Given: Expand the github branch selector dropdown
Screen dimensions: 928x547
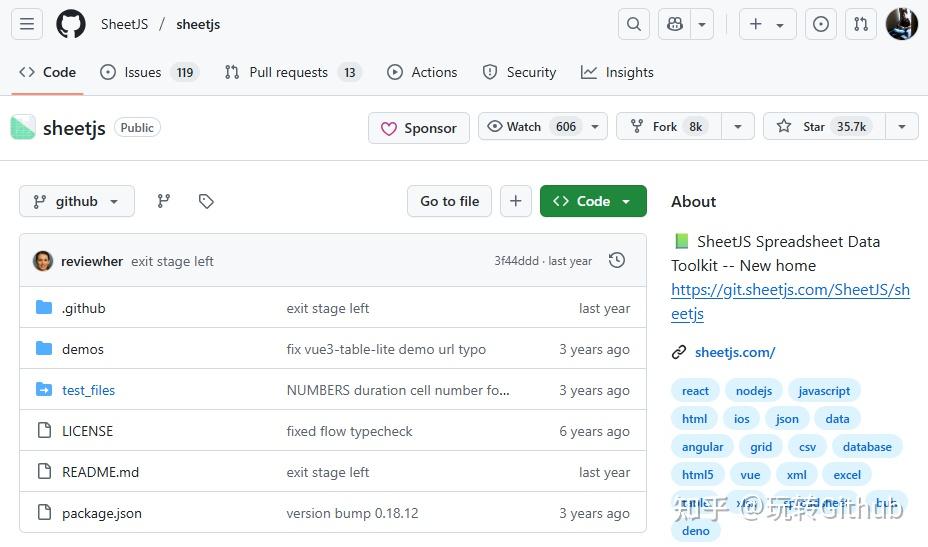Looking at the screenshot, I should point(76,201).
